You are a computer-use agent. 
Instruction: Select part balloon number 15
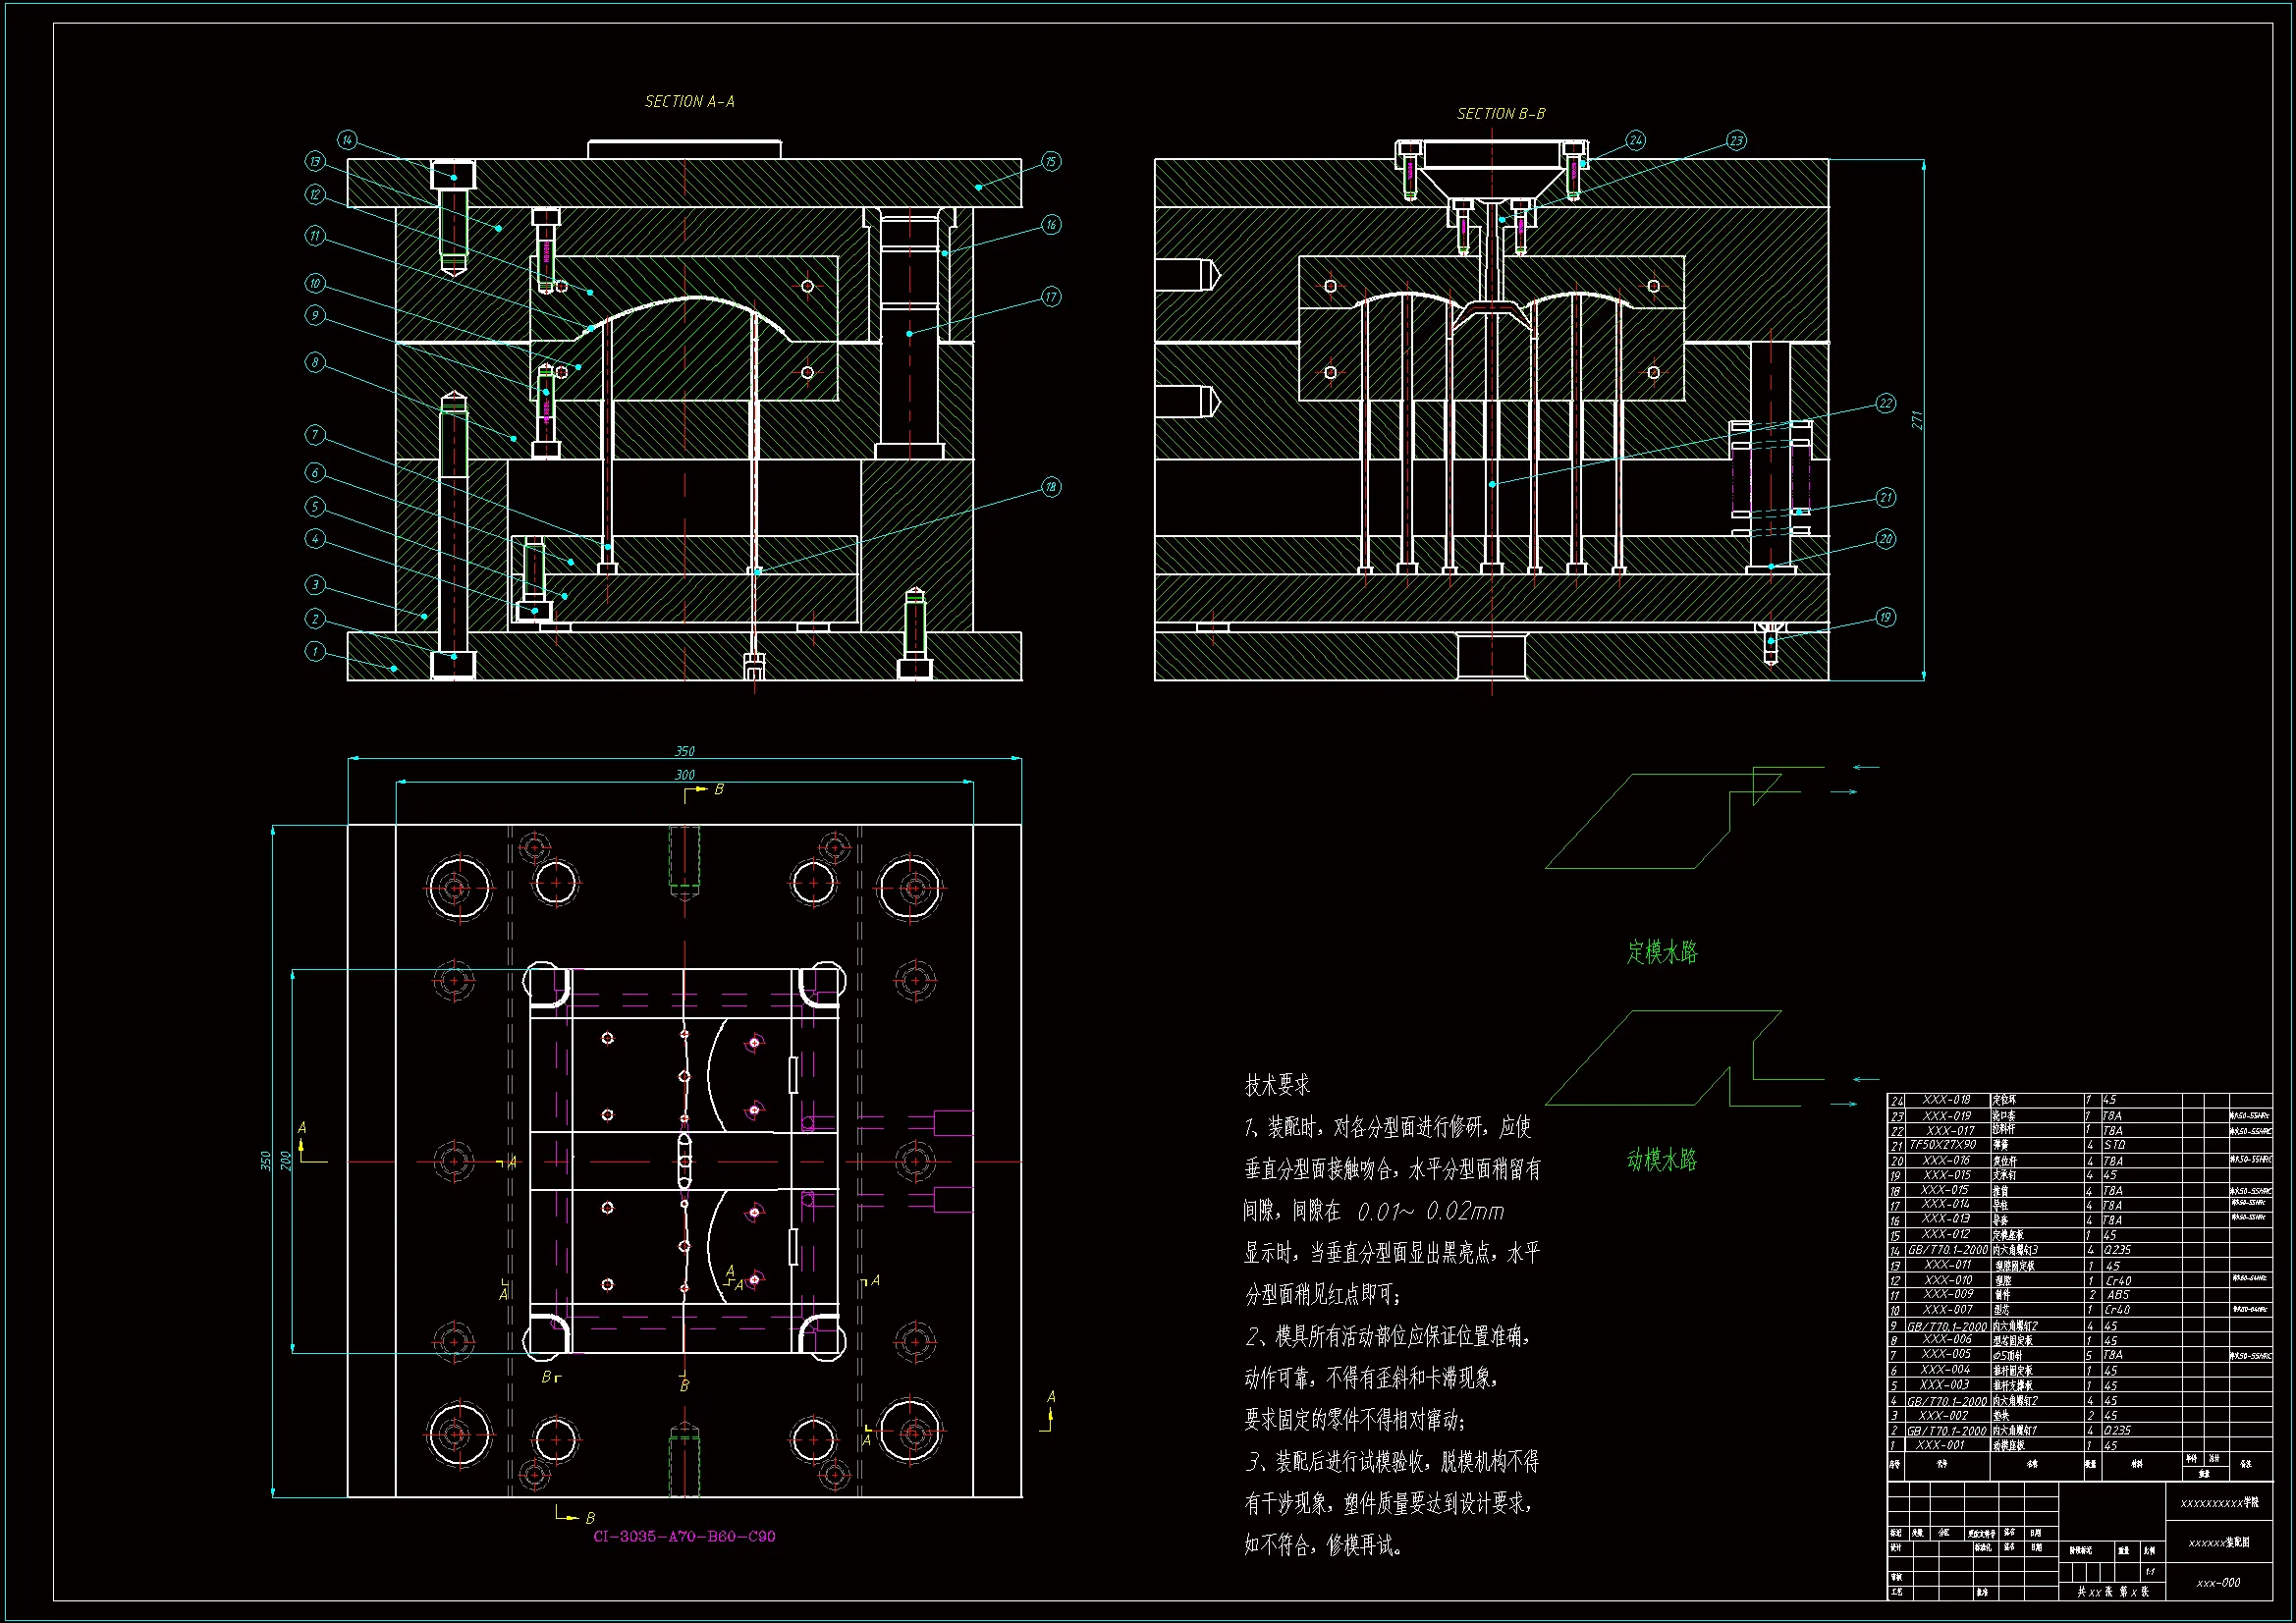point(1050,161)
